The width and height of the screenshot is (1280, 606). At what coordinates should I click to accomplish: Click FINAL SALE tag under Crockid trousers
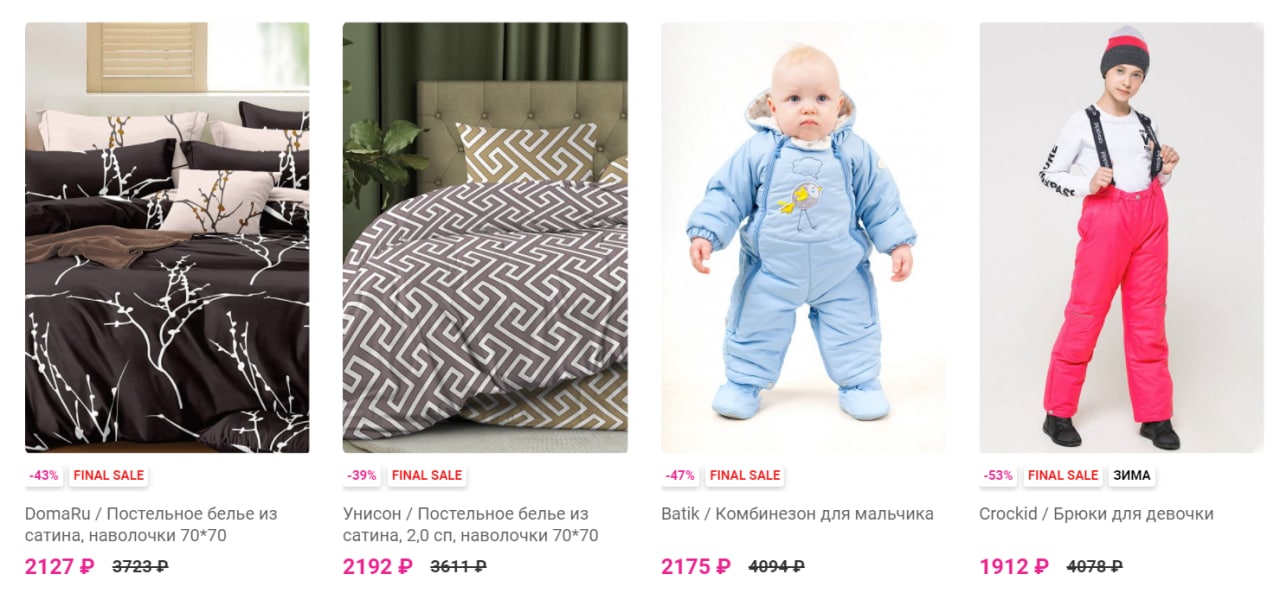[1063, 476]
